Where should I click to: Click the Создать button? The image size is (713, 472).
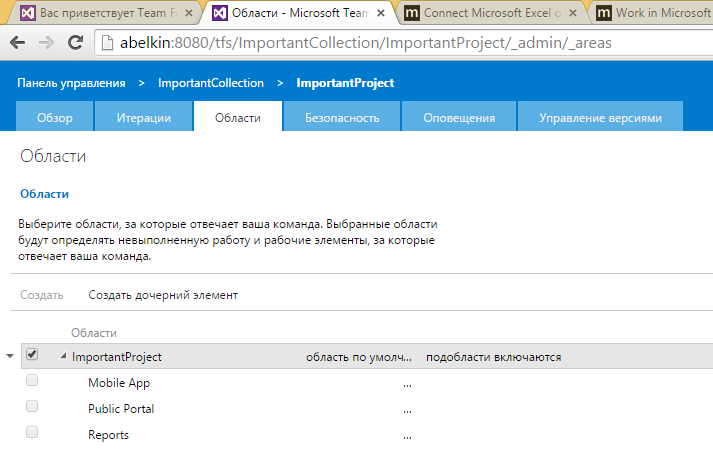(41, 295)
